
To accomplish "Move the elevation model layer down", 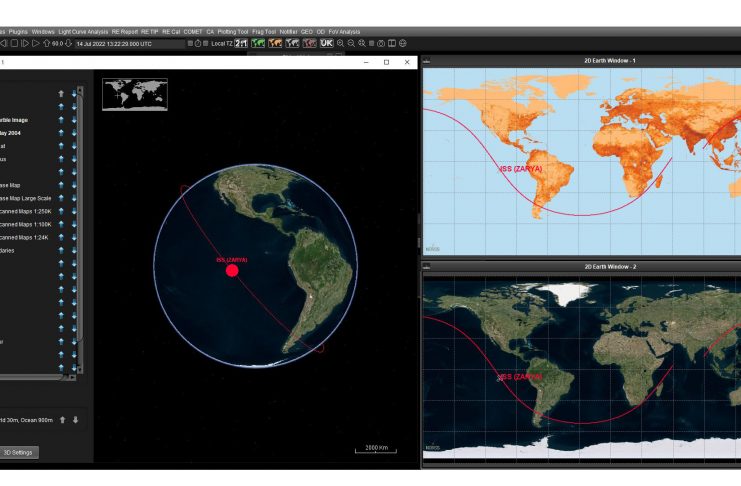I will pos(75,420).
